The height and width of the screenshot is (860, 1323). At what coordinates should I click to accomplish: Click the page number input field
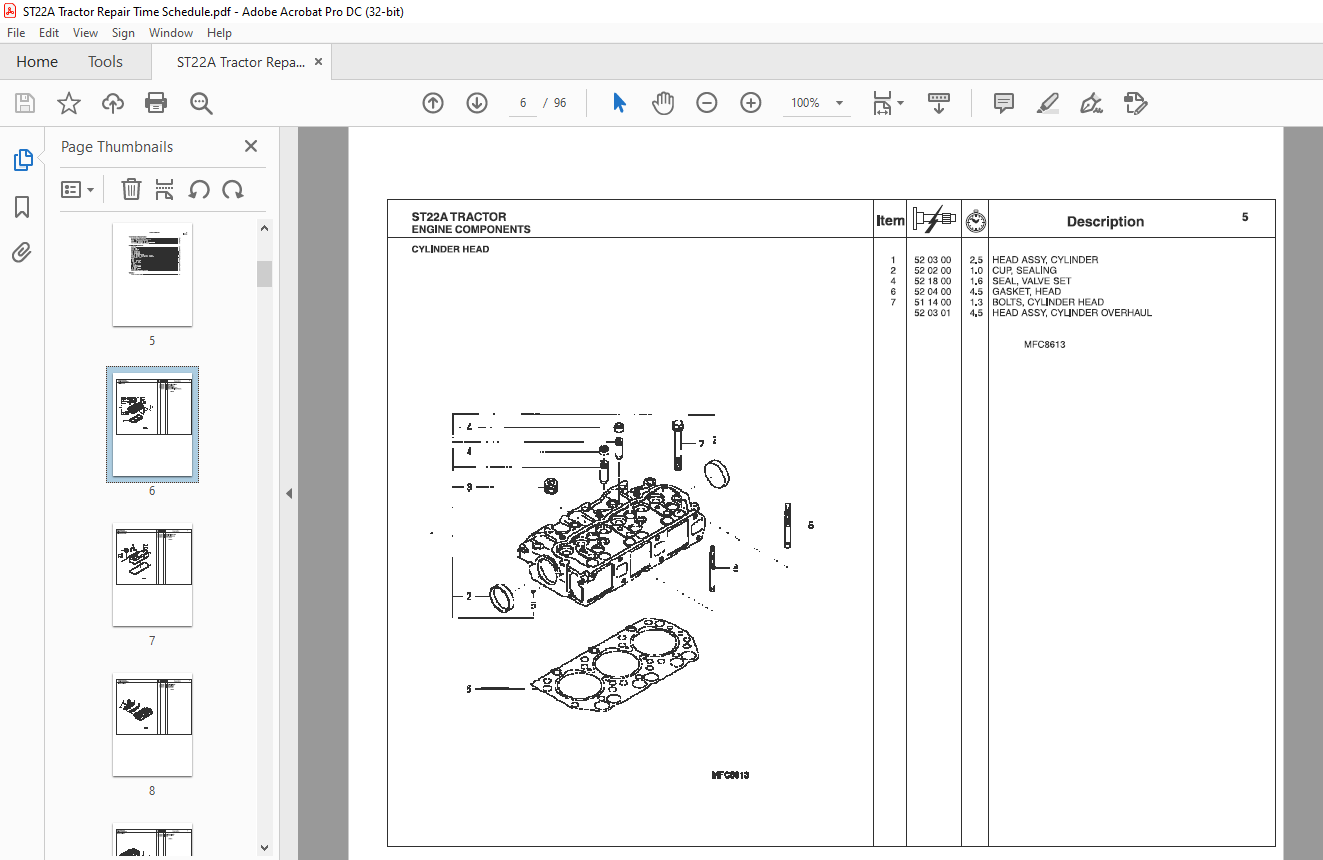pos(523,103)
